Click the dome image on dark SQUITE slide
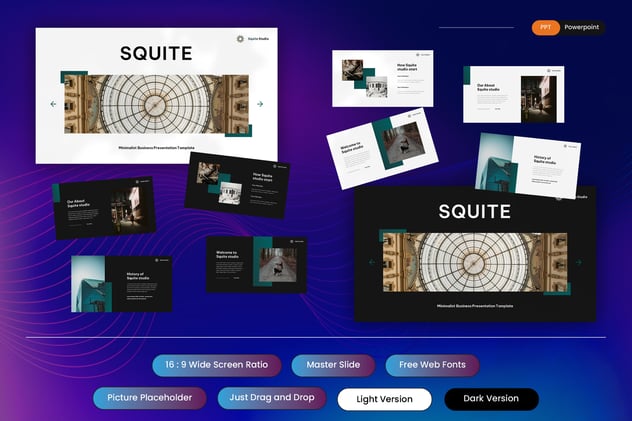The width and height of the screenshot is (632, 421). [475, 262]
